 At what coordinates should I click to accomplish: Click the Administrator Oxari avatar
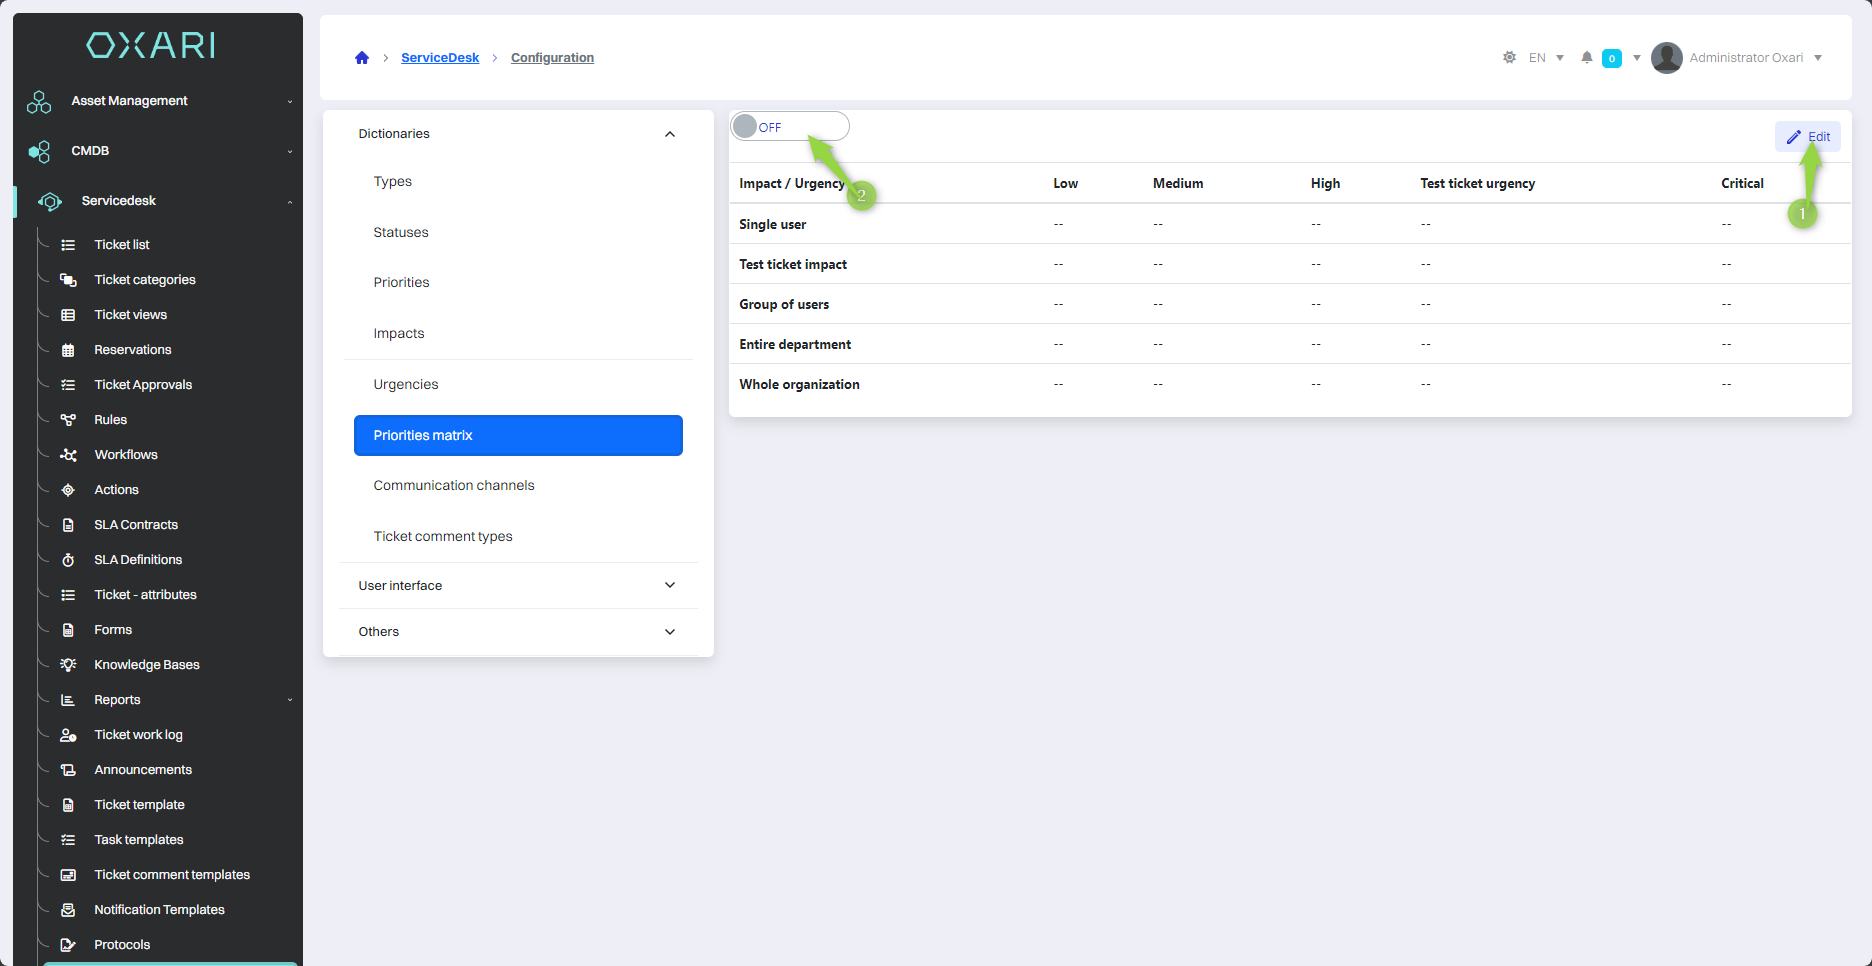1666,58
